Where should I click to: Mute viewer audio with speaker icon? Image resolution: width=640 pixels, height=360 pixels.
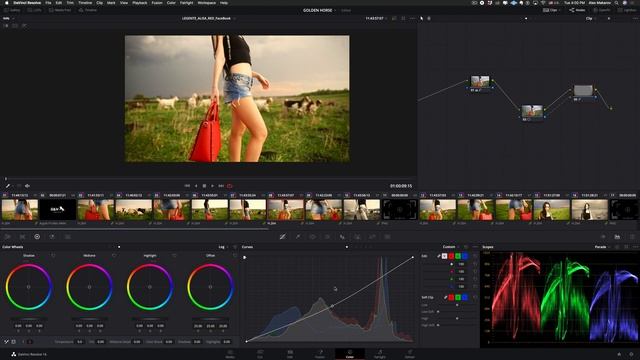(27, 186)
